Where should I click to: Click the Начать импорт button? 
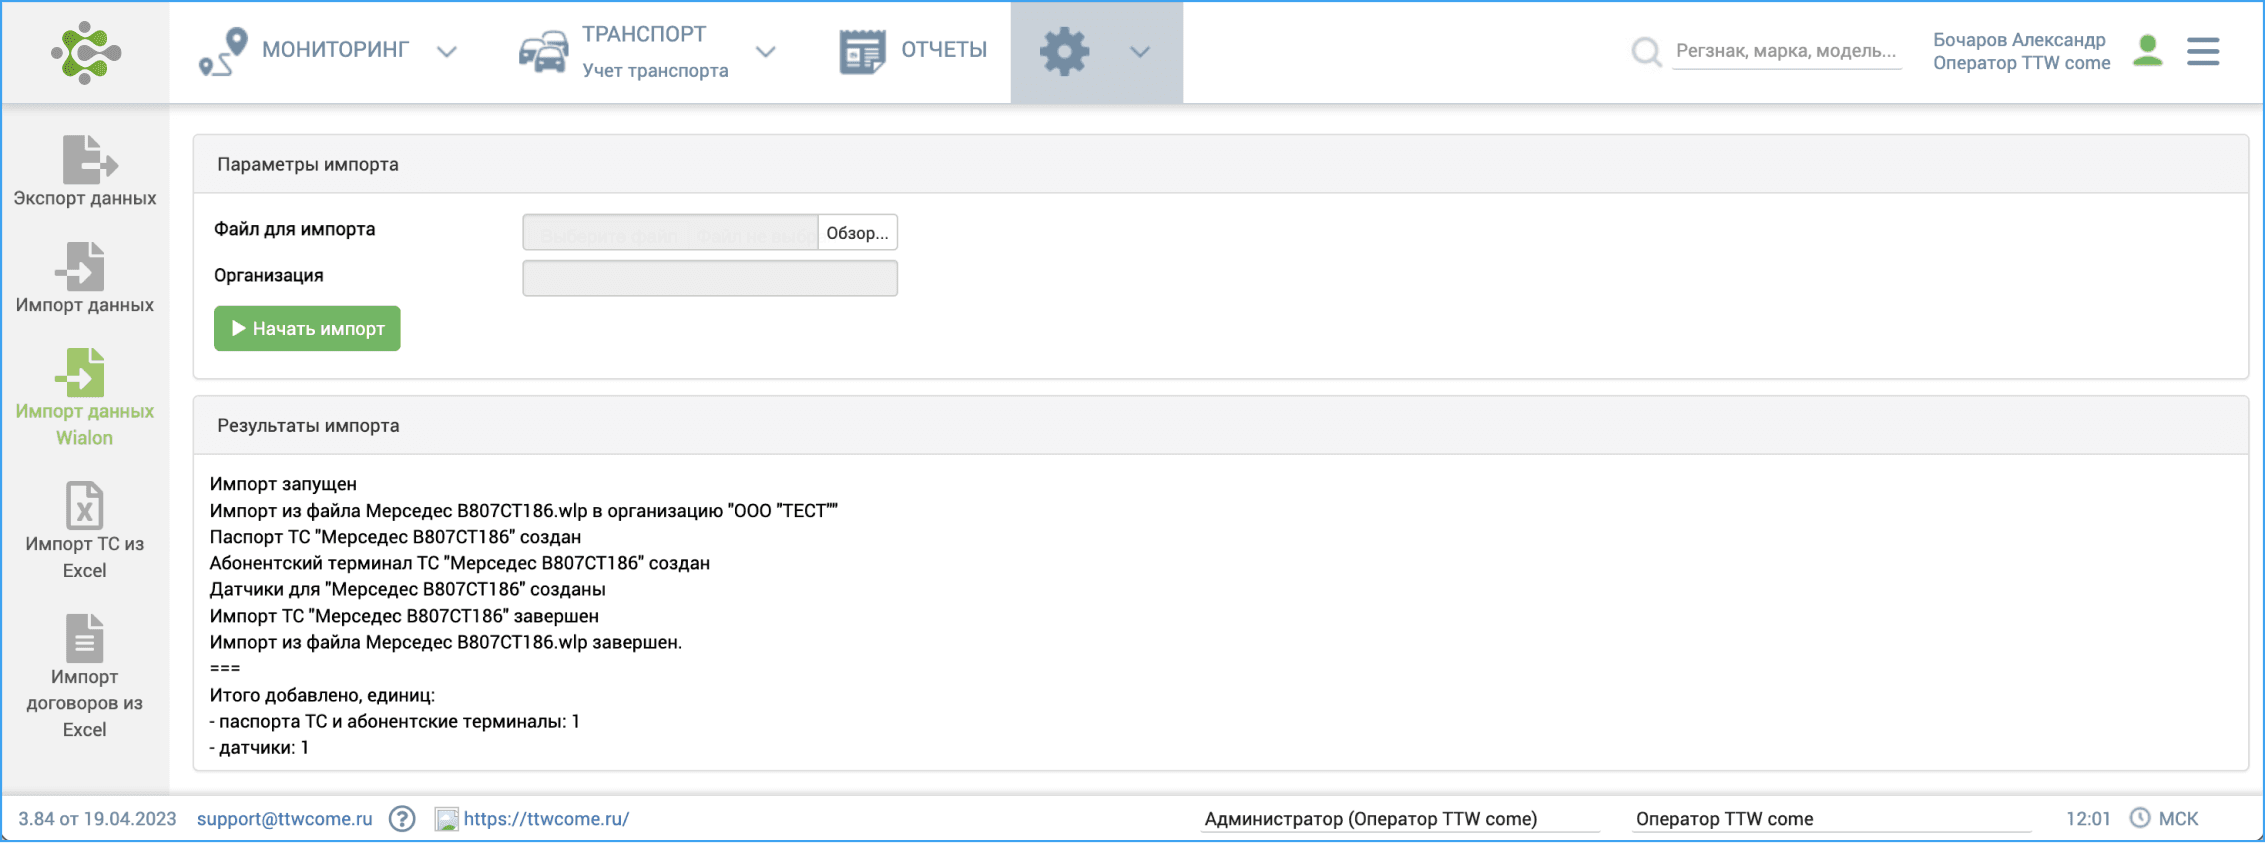click(307, 328)
